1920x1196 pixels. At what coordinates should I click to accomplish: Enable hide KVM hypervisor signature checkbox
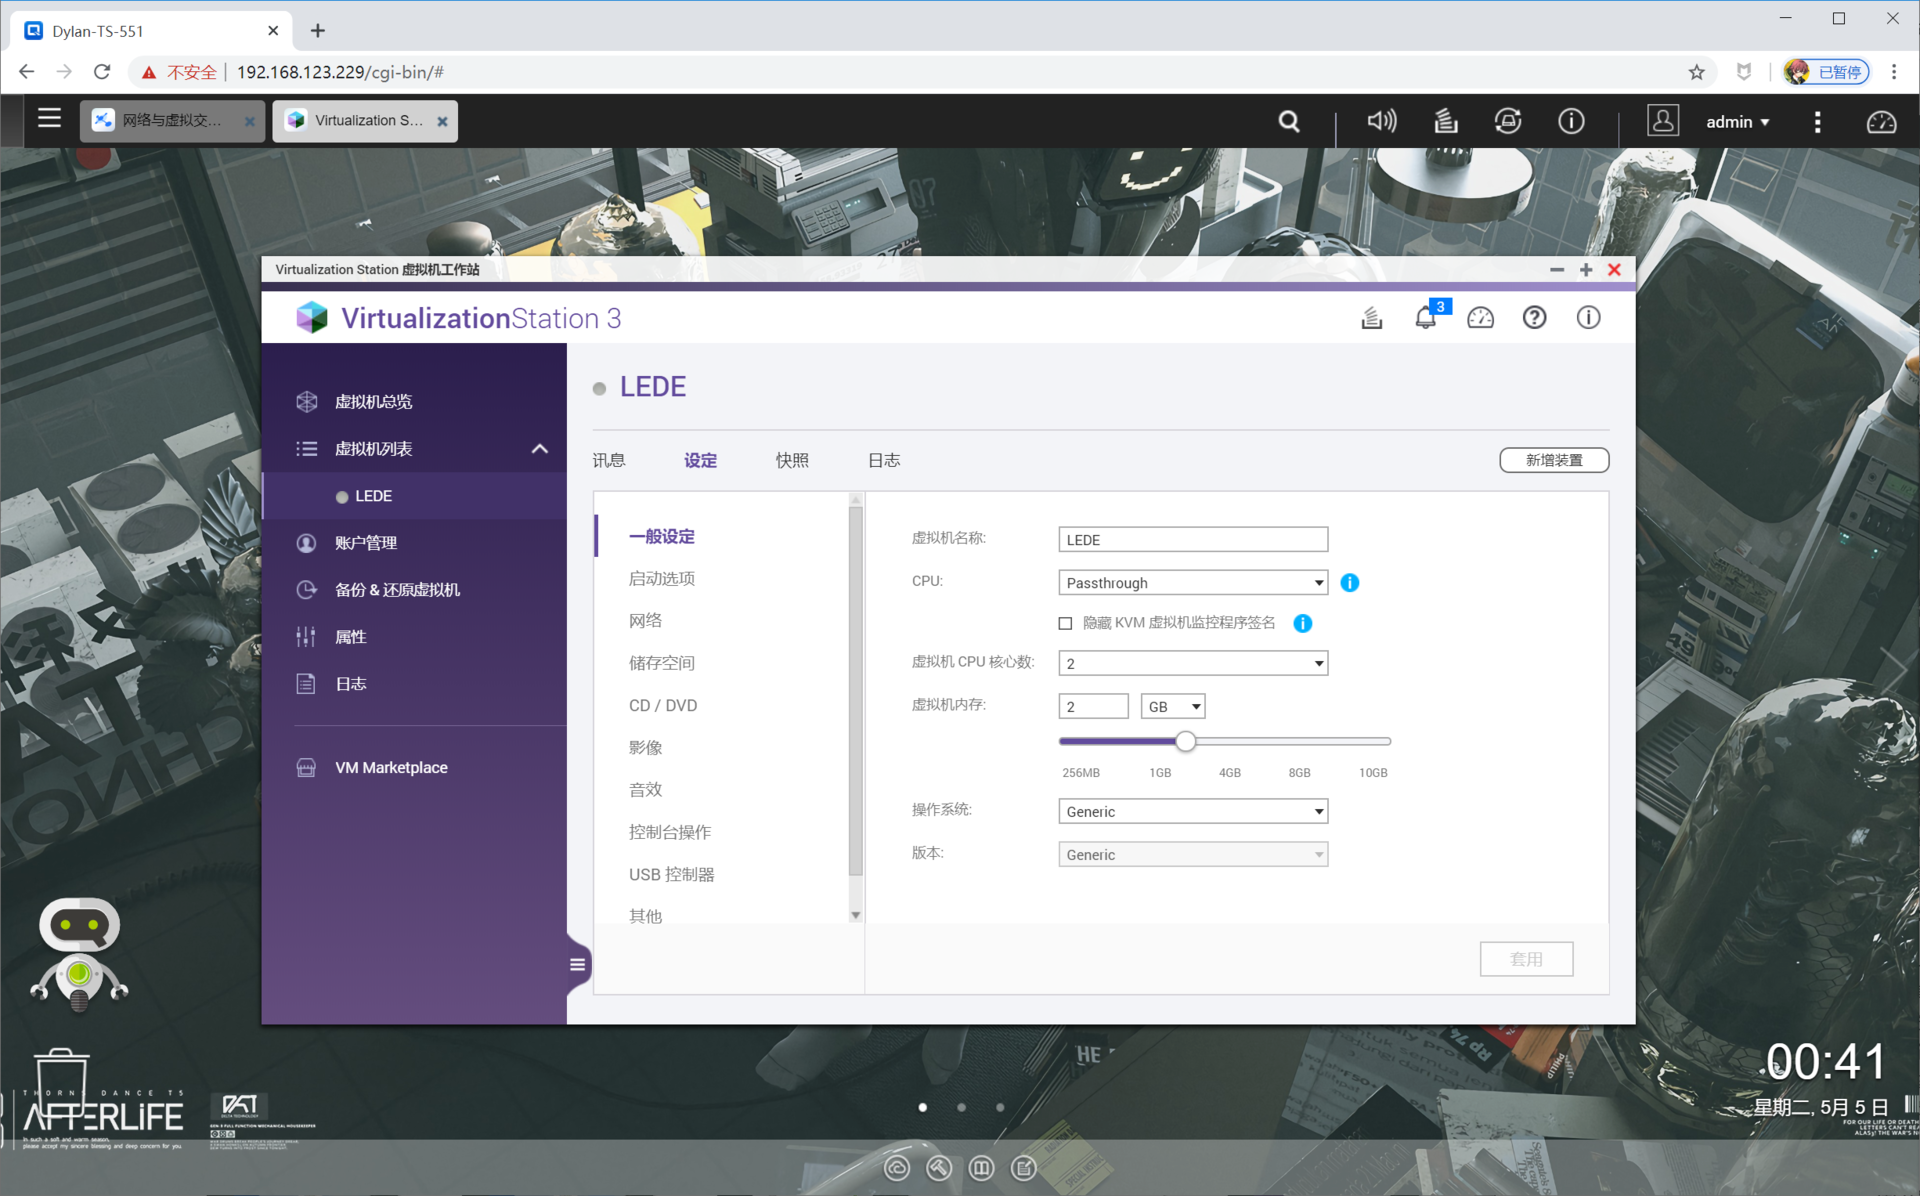coord(1065,623)
